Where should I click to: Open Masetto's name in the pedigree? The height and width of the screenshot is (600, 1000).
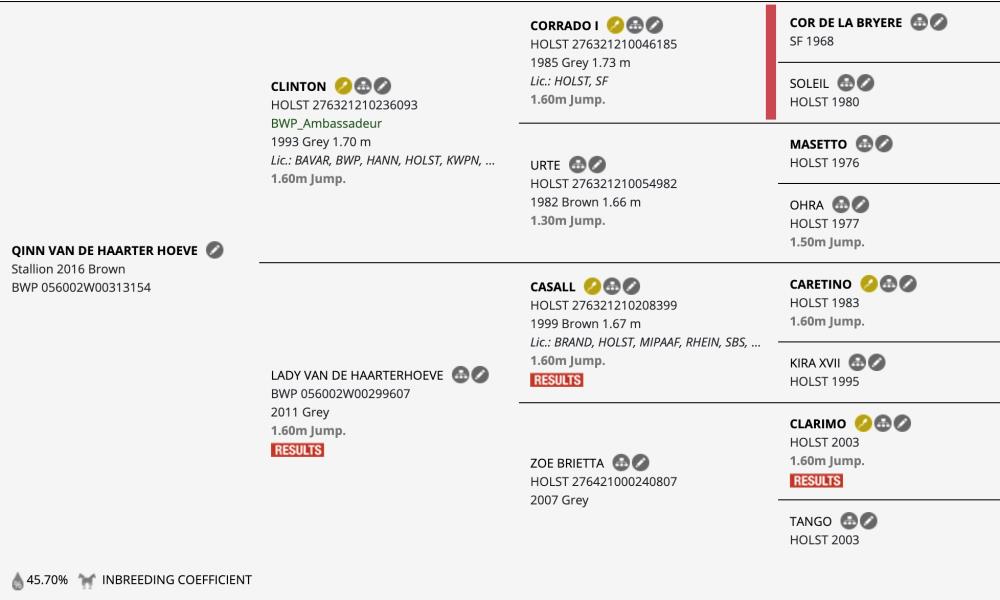818,144
